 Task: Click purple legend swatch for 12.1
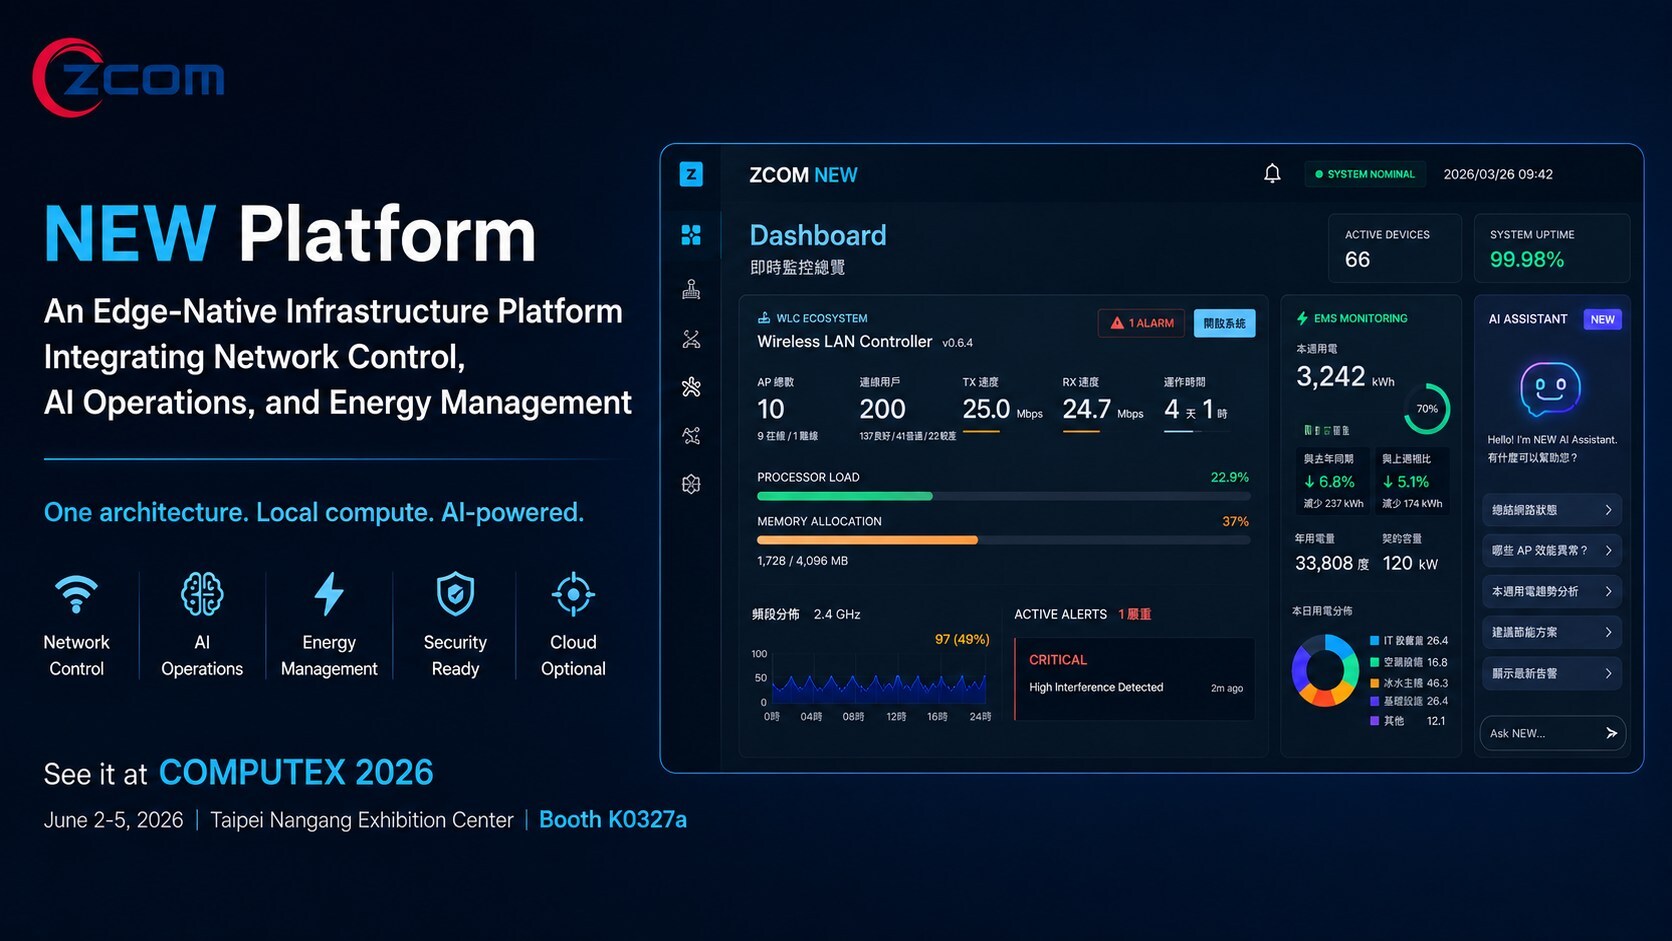(x=1375, y=720)
